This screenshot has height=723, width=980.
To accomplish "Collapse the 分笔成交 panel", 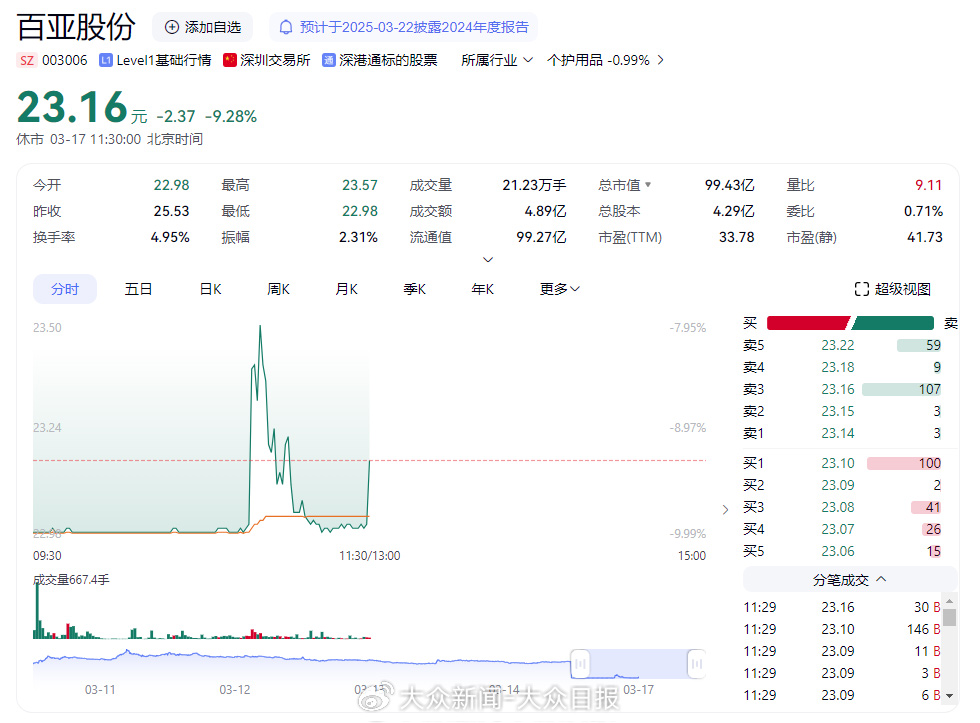I will [850, 580].
